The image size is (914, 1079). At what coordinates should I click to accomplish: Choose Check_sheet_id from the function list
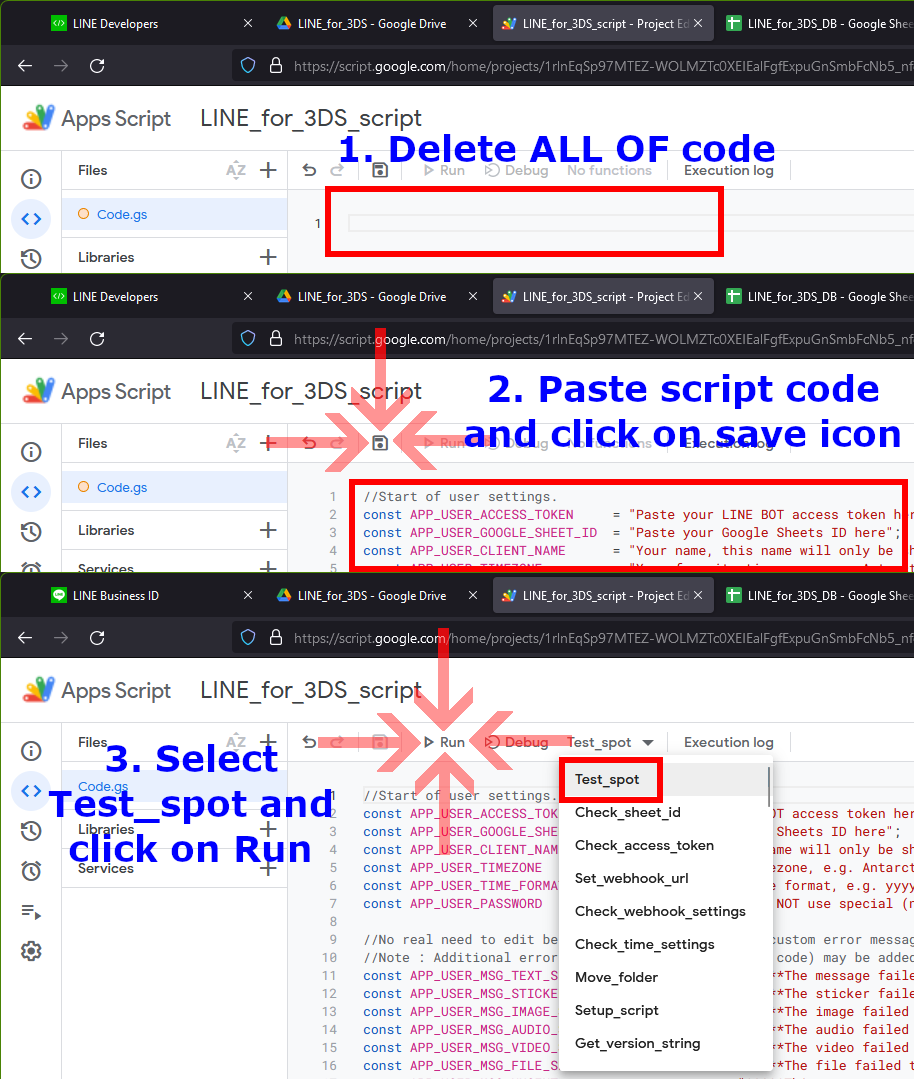666,813
